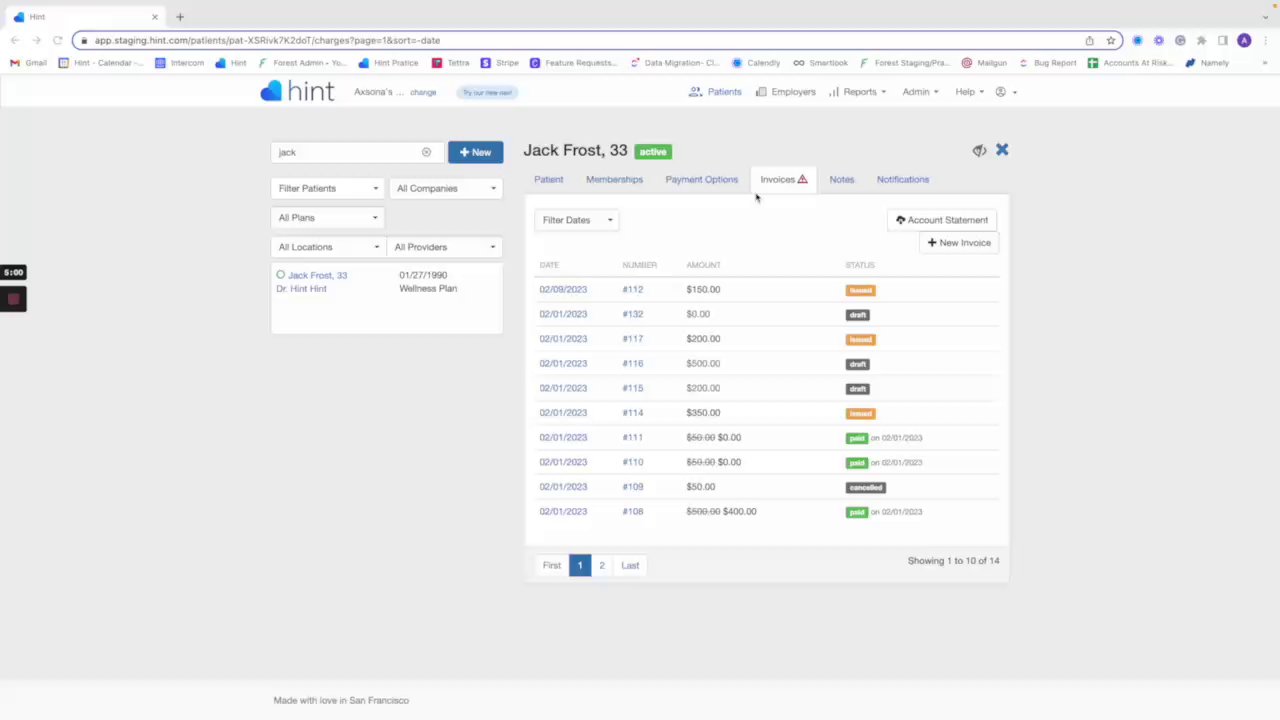Switch to Payment Options tab
The image size is (1280, 720).
(701, 179)
